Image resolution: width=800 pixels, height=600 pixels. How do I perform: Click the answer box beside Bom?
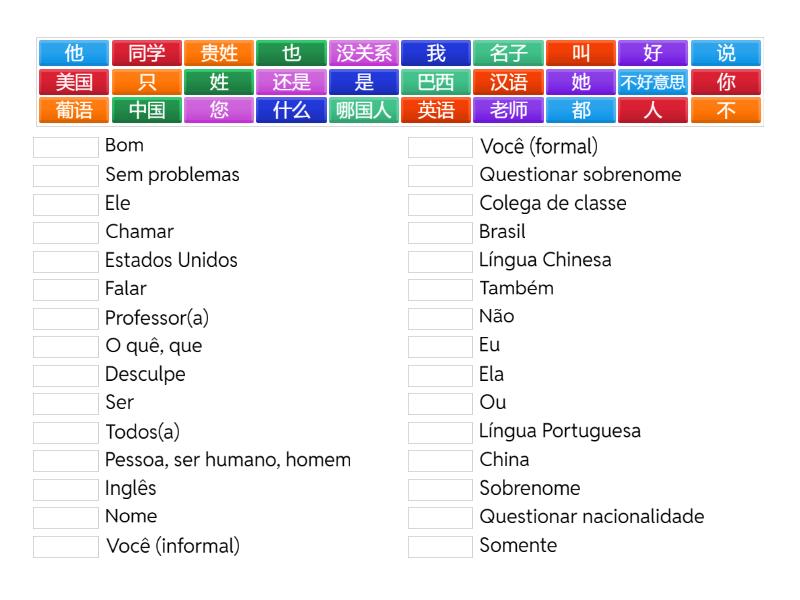click(65, 148)
